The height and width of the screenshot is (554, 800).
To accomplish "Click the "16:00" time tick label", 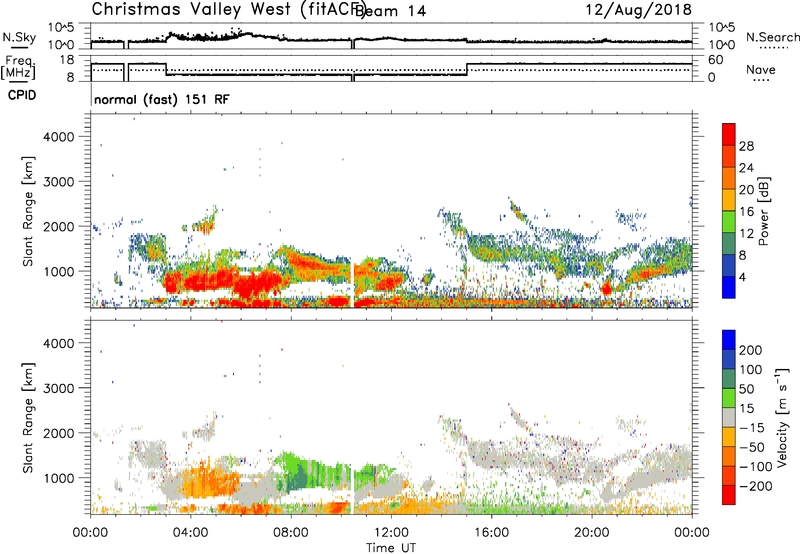I will [x=491, y=533].
